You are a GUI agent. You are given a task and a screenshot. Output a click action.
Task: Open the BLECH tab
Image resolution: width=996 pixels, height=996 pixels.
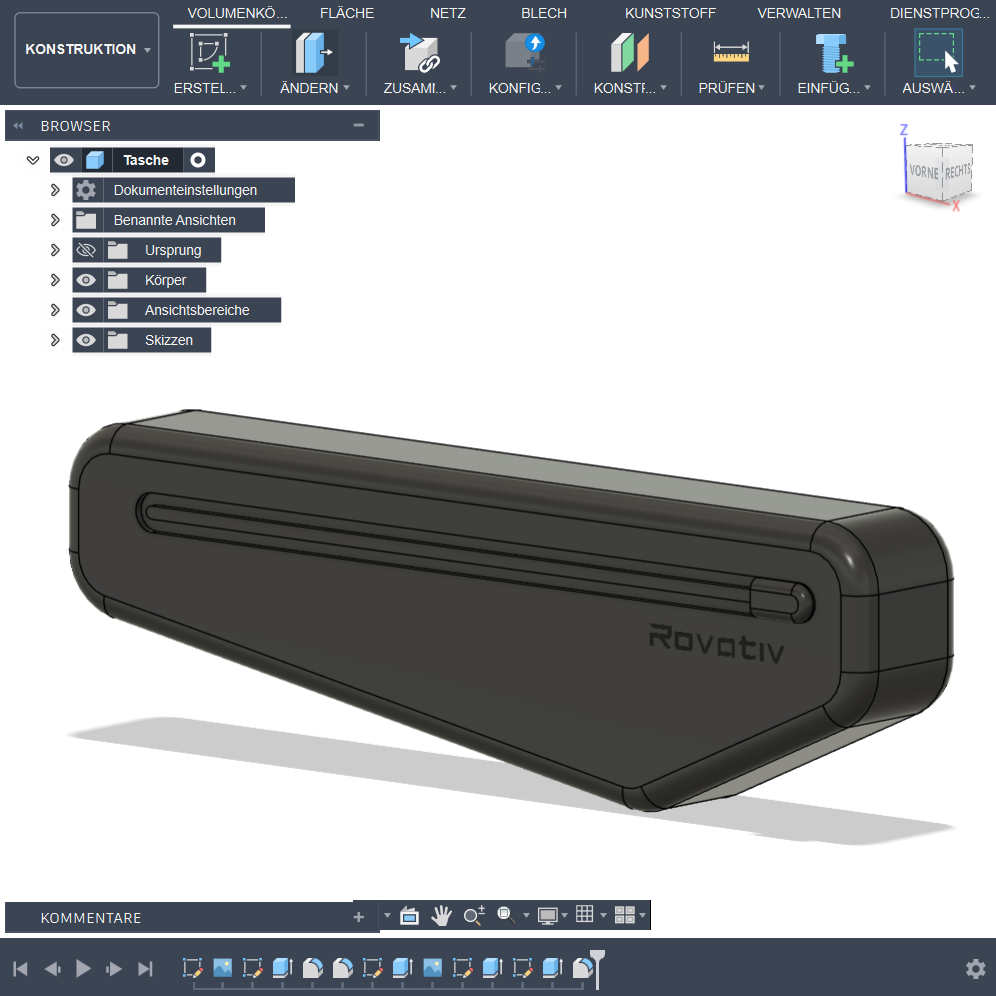pyautogui.click(x=544, y=13)
